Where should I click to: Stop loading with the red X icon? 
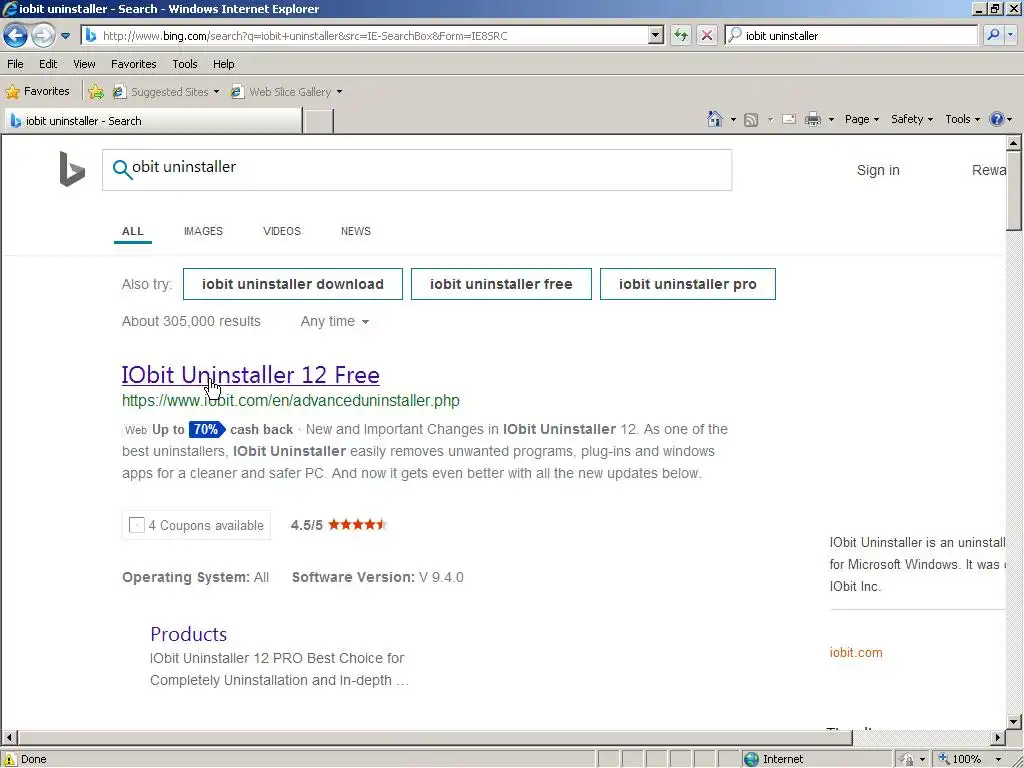tap(707, 35)
